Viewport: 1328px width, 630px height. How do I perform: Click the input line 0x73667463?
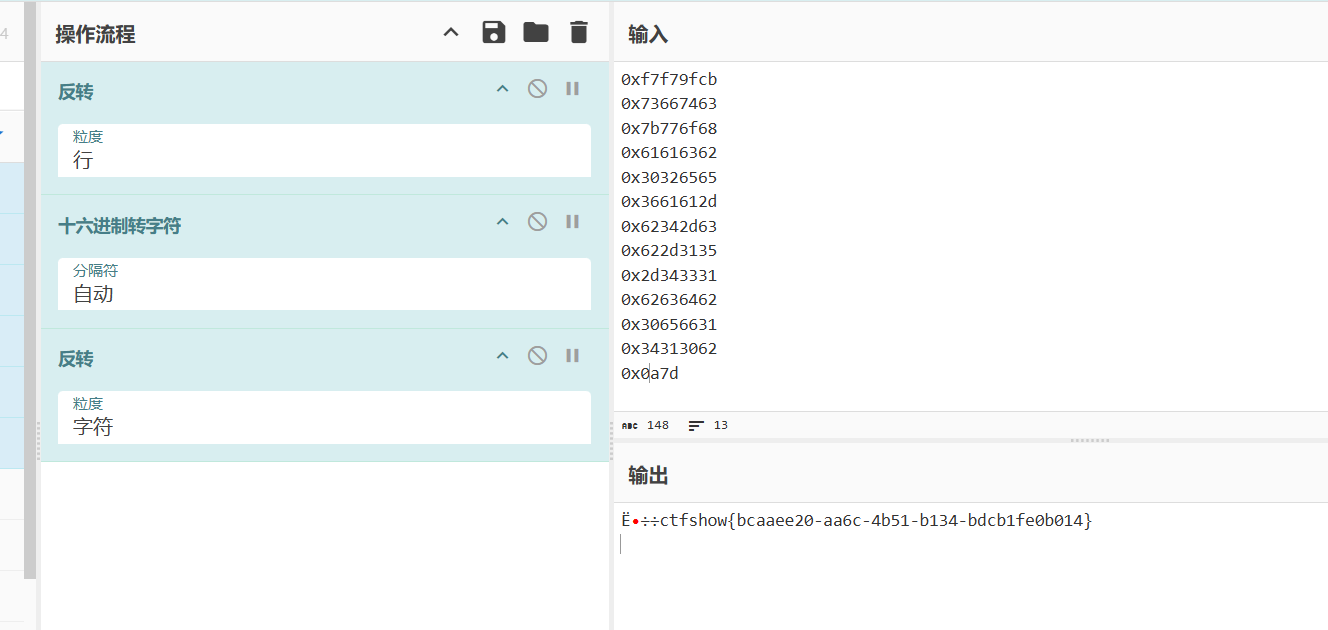[669, 104]
